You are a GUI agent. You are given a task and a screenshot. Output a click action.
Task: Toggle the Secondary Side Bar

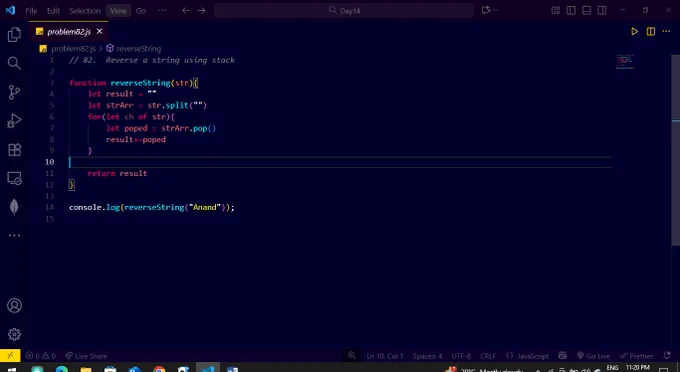602,10
